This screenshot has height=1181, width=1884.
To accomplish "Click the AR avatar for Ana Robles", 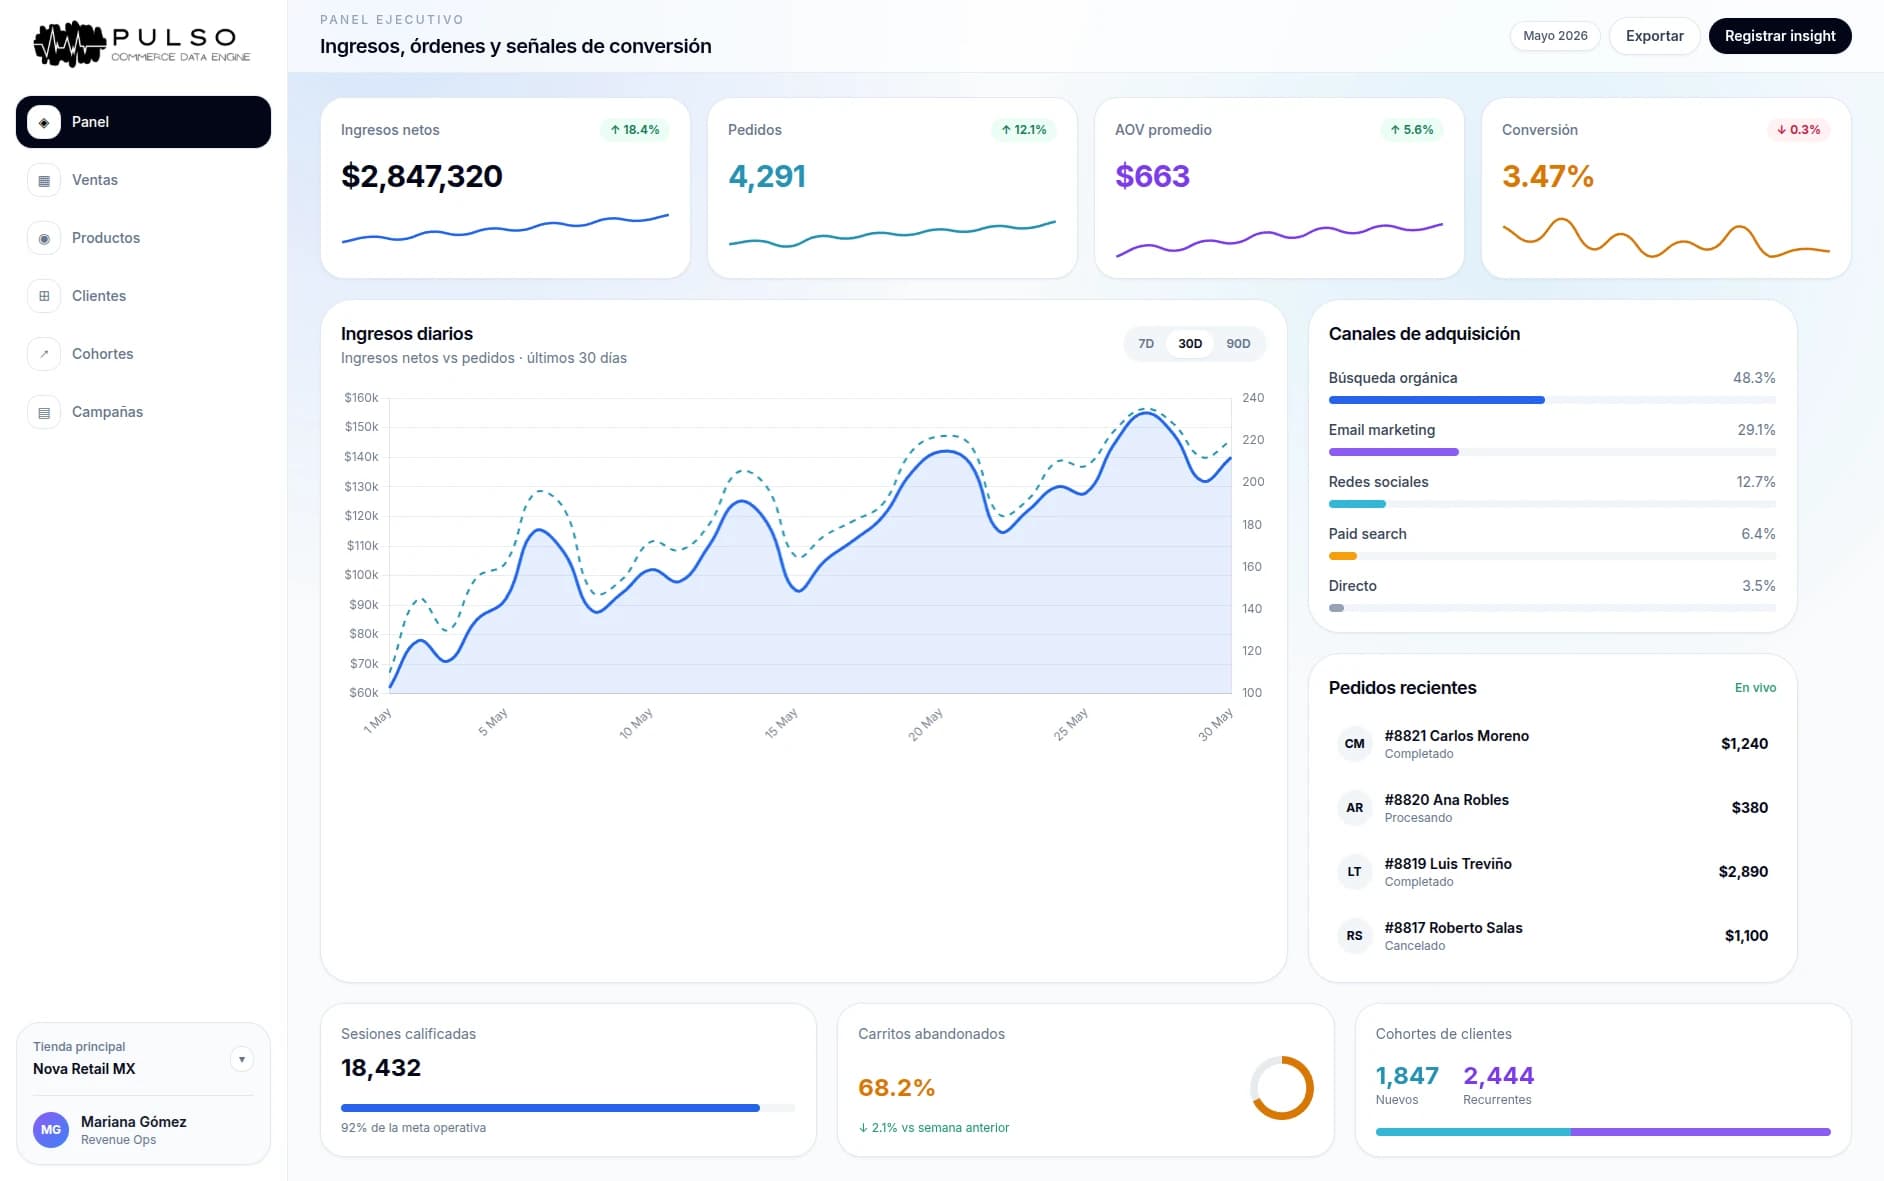I will point(1354,808).
